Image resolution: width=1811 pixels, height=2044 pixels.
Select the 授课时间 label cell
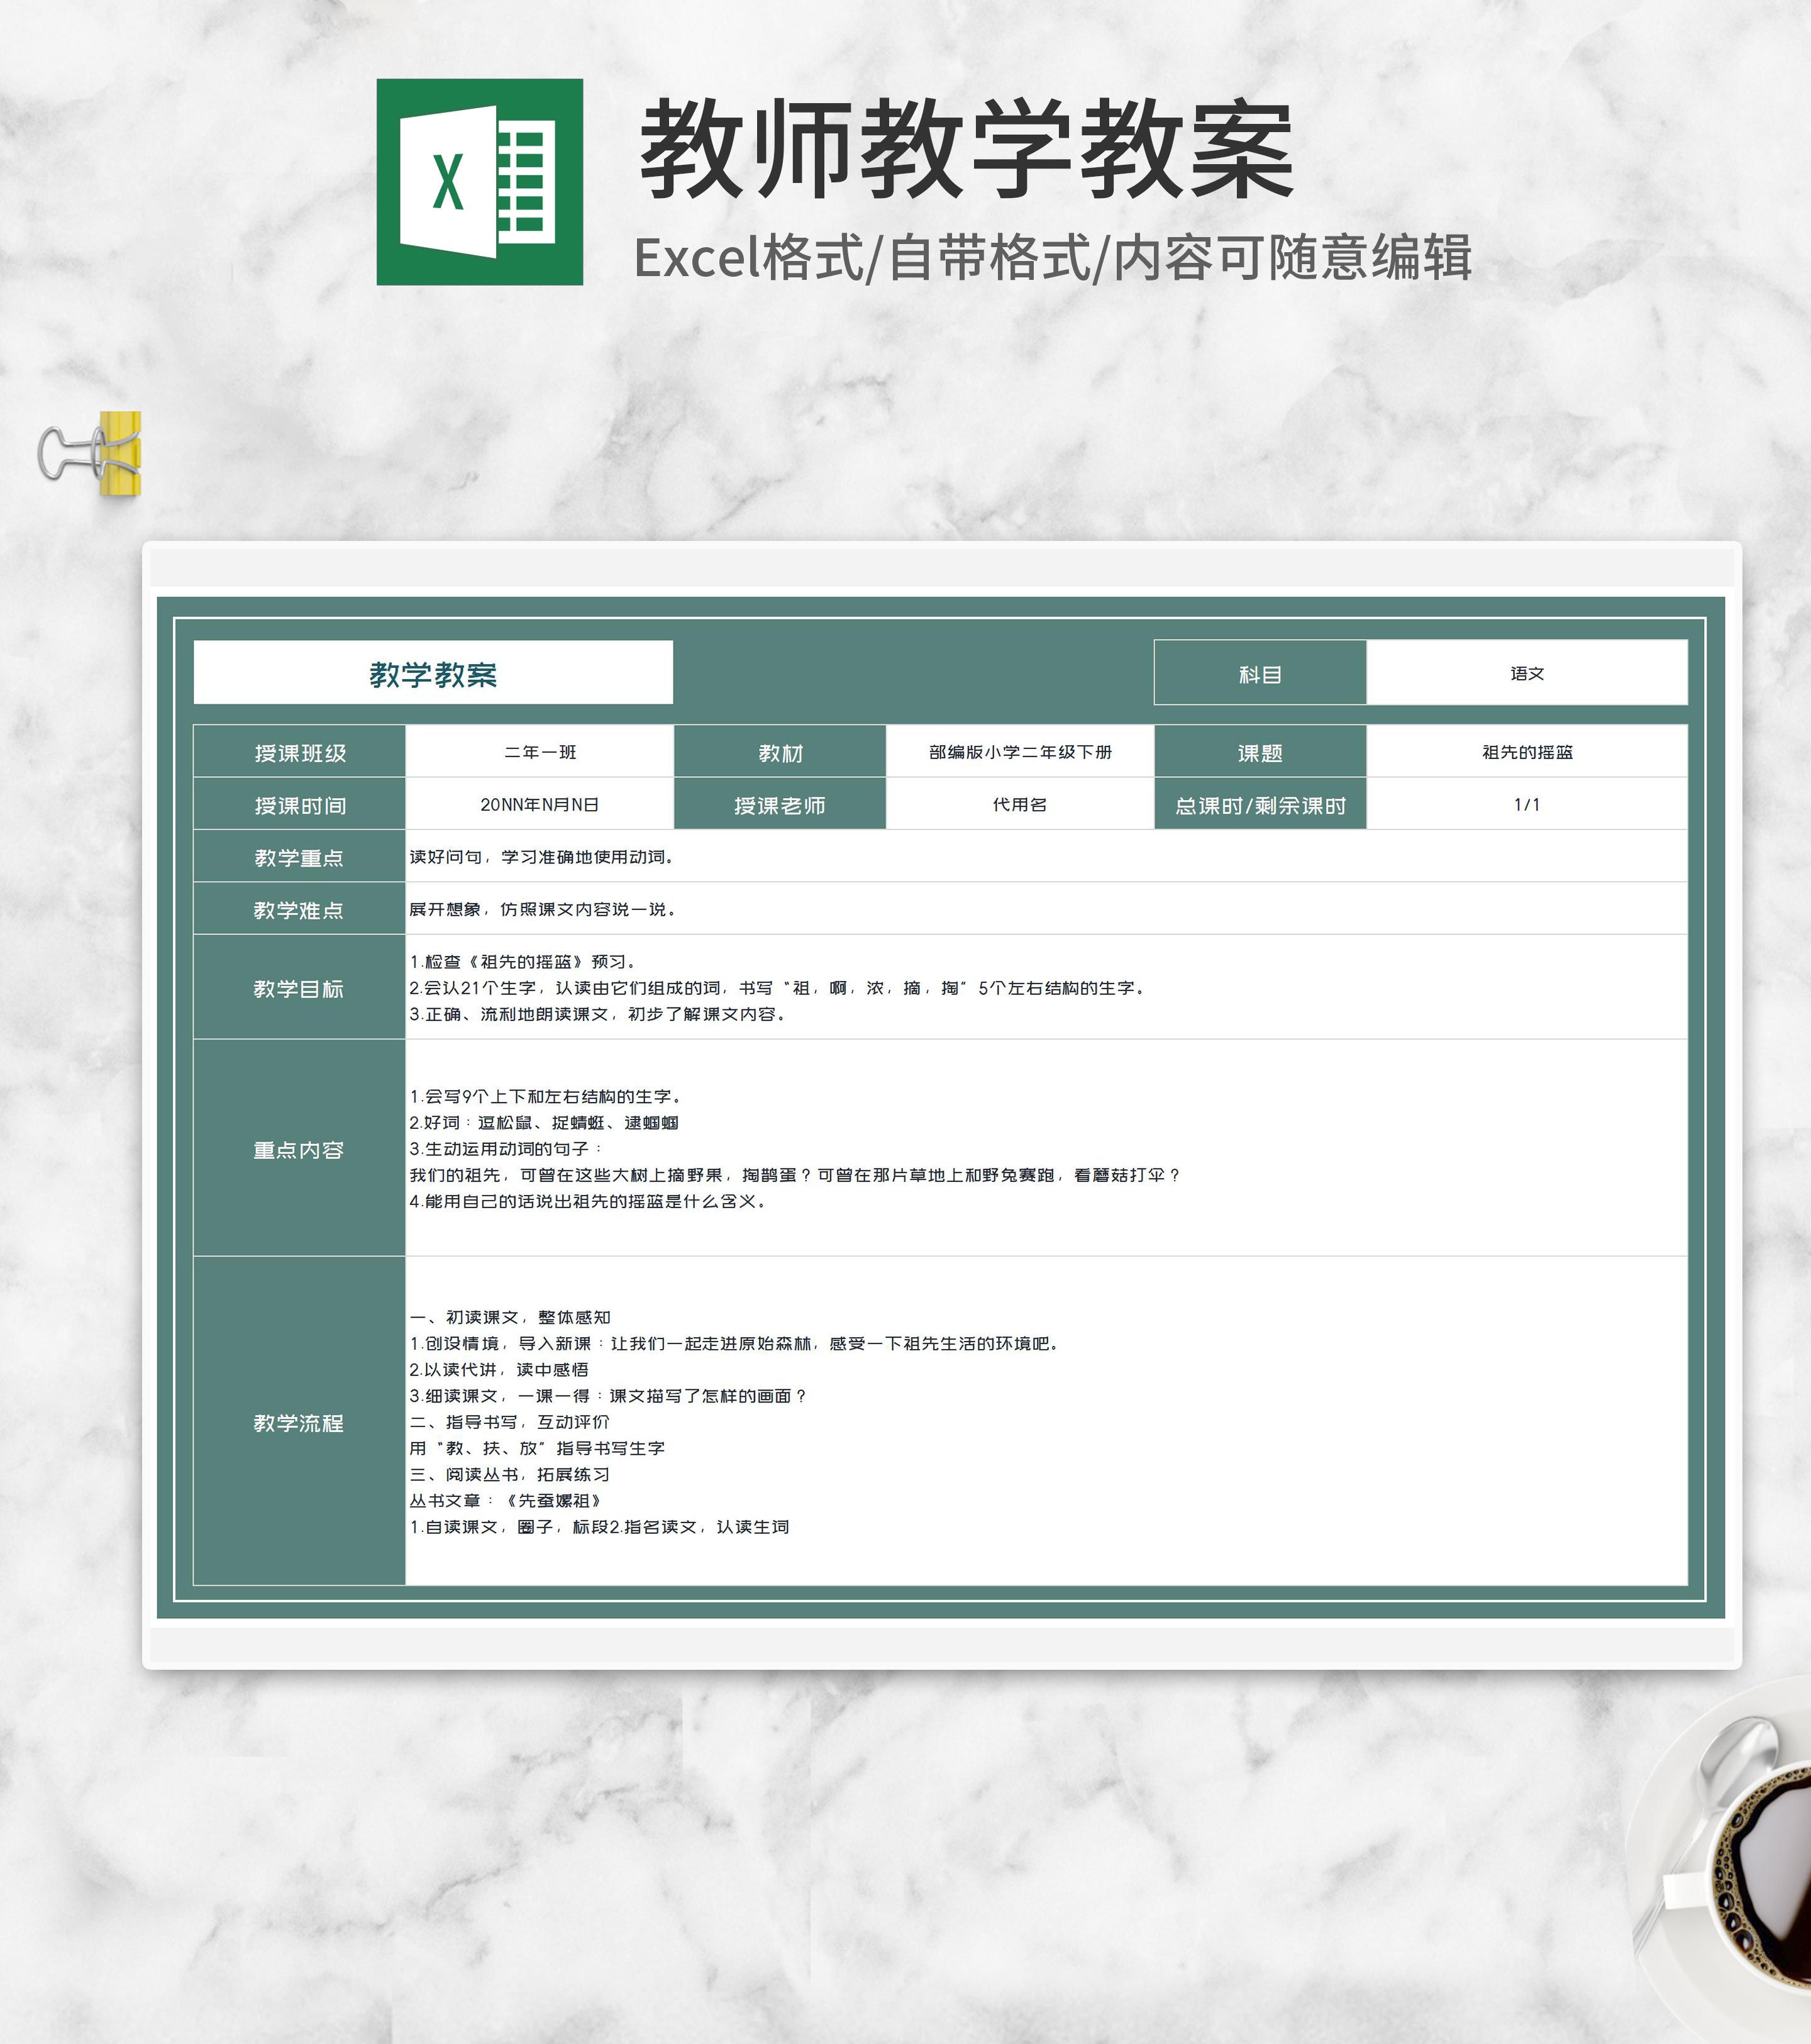(299, 805)
